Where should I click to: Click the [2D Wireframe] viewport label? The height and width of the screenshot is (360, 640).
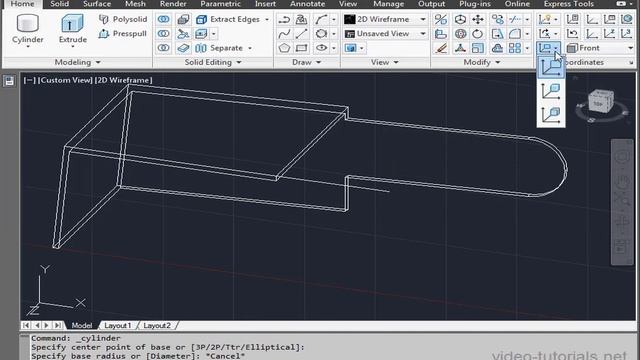point(124,80)
